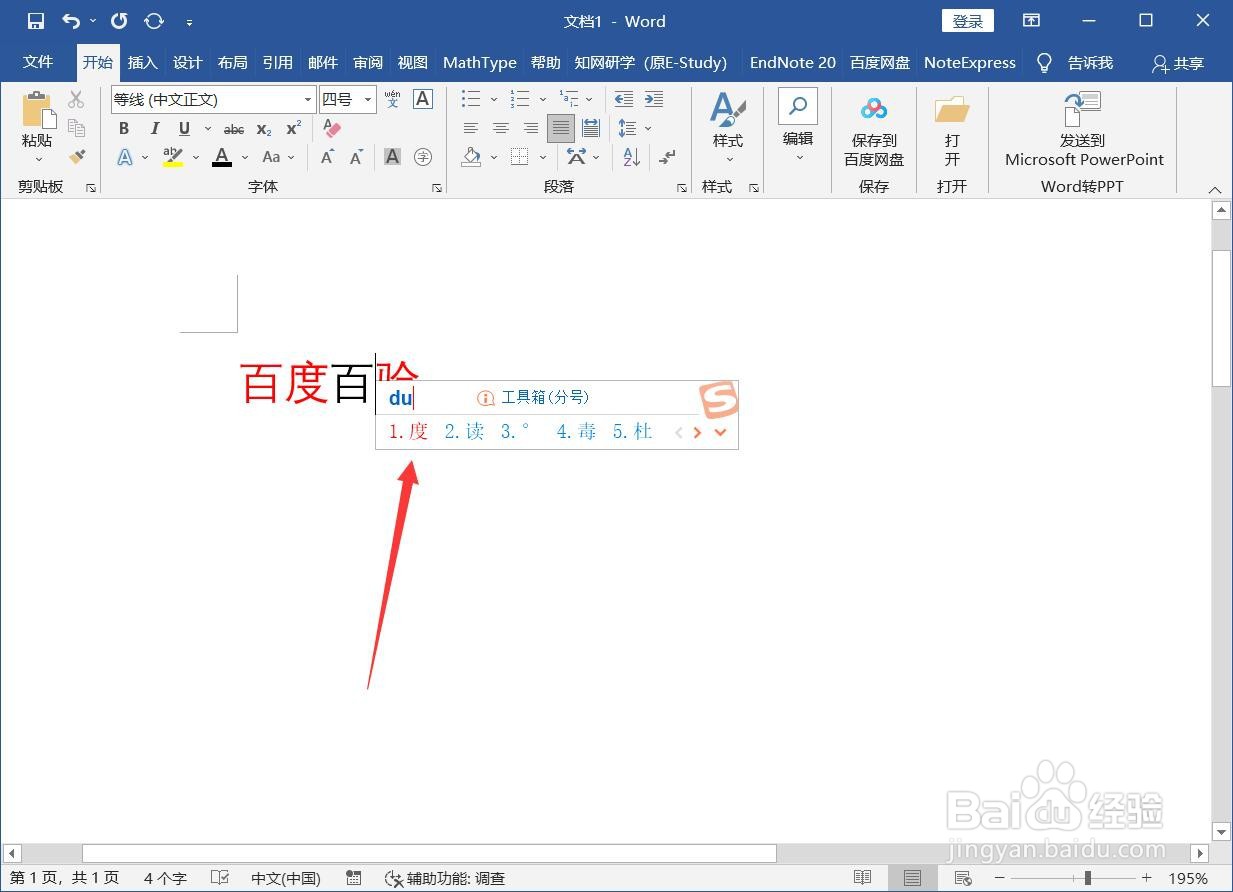The width and height of the screenshot is (1233, 892).
Task: Toggle character shading A
Action: pos(392,157)
